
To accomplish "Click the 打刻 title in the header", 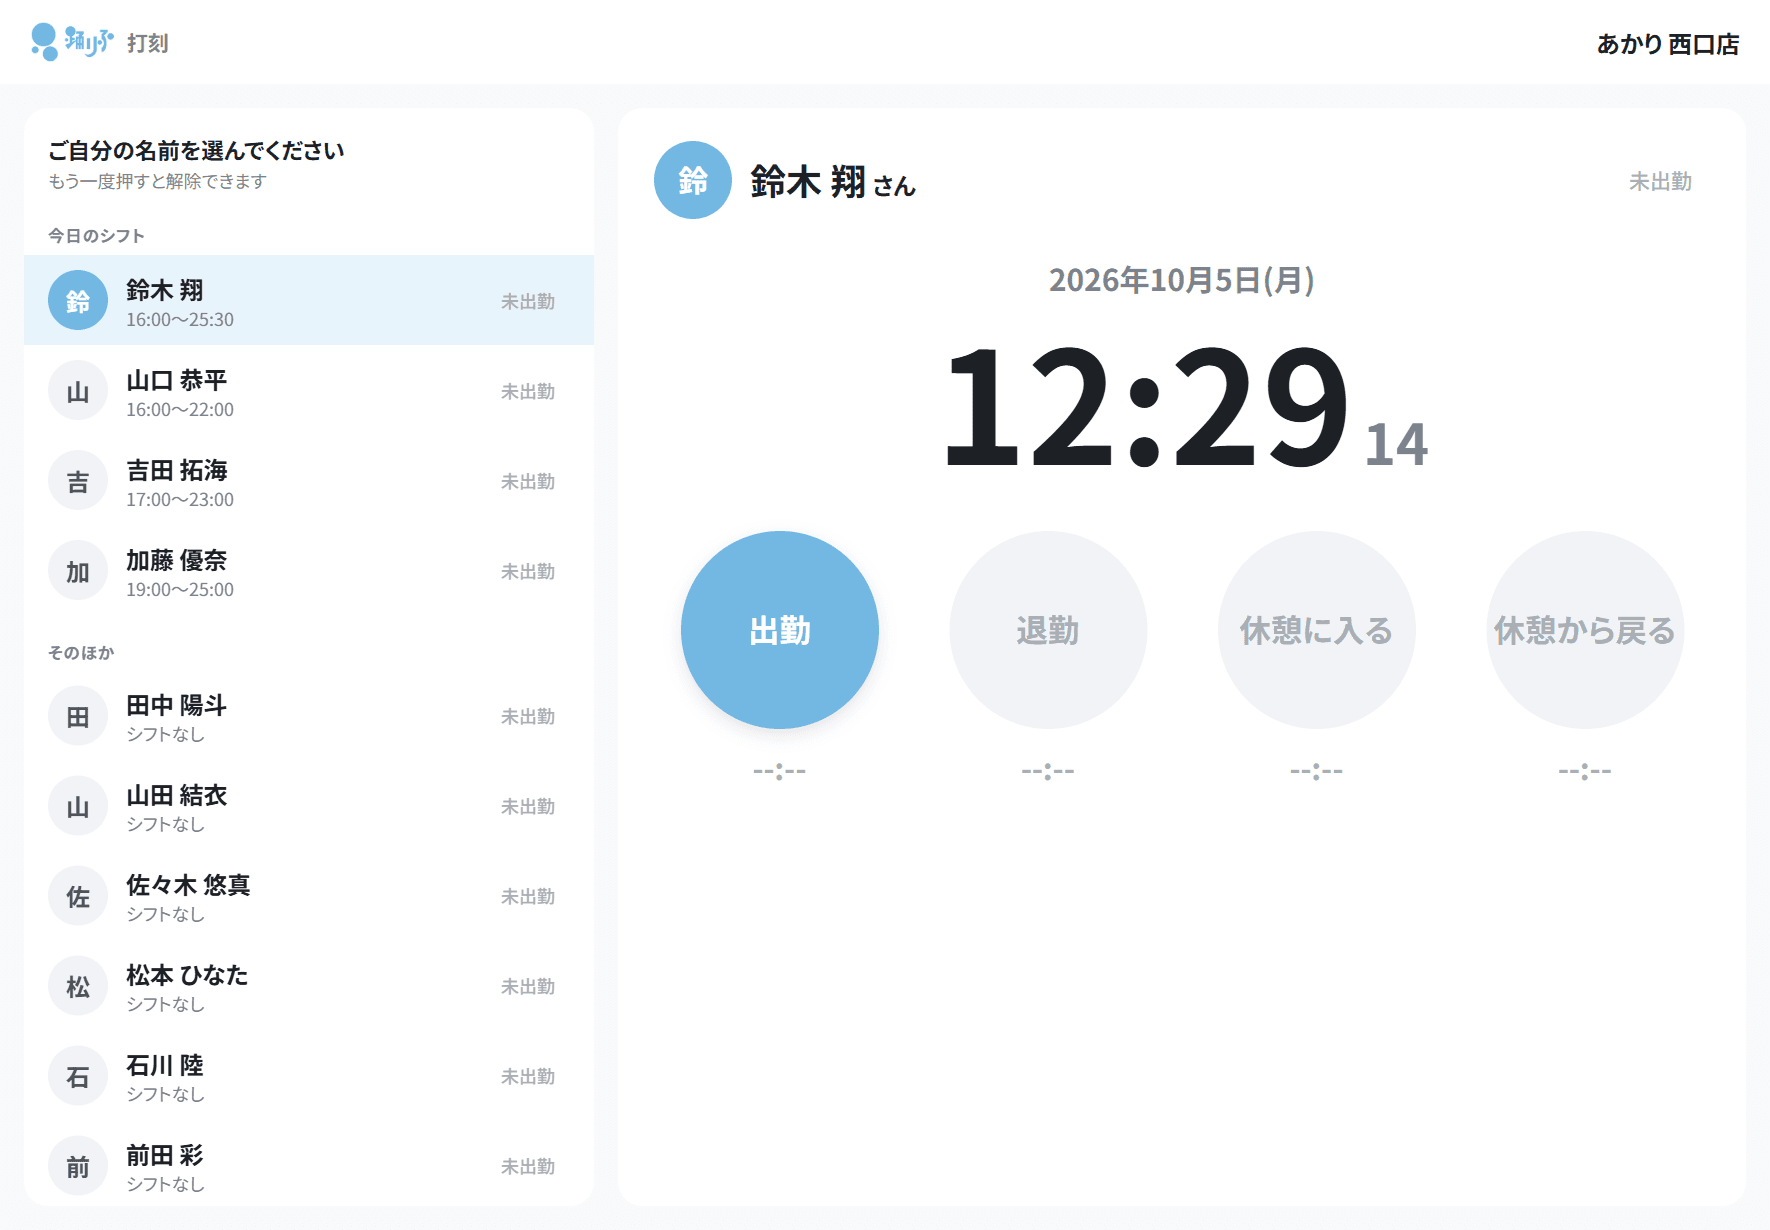I will (148, 43).
